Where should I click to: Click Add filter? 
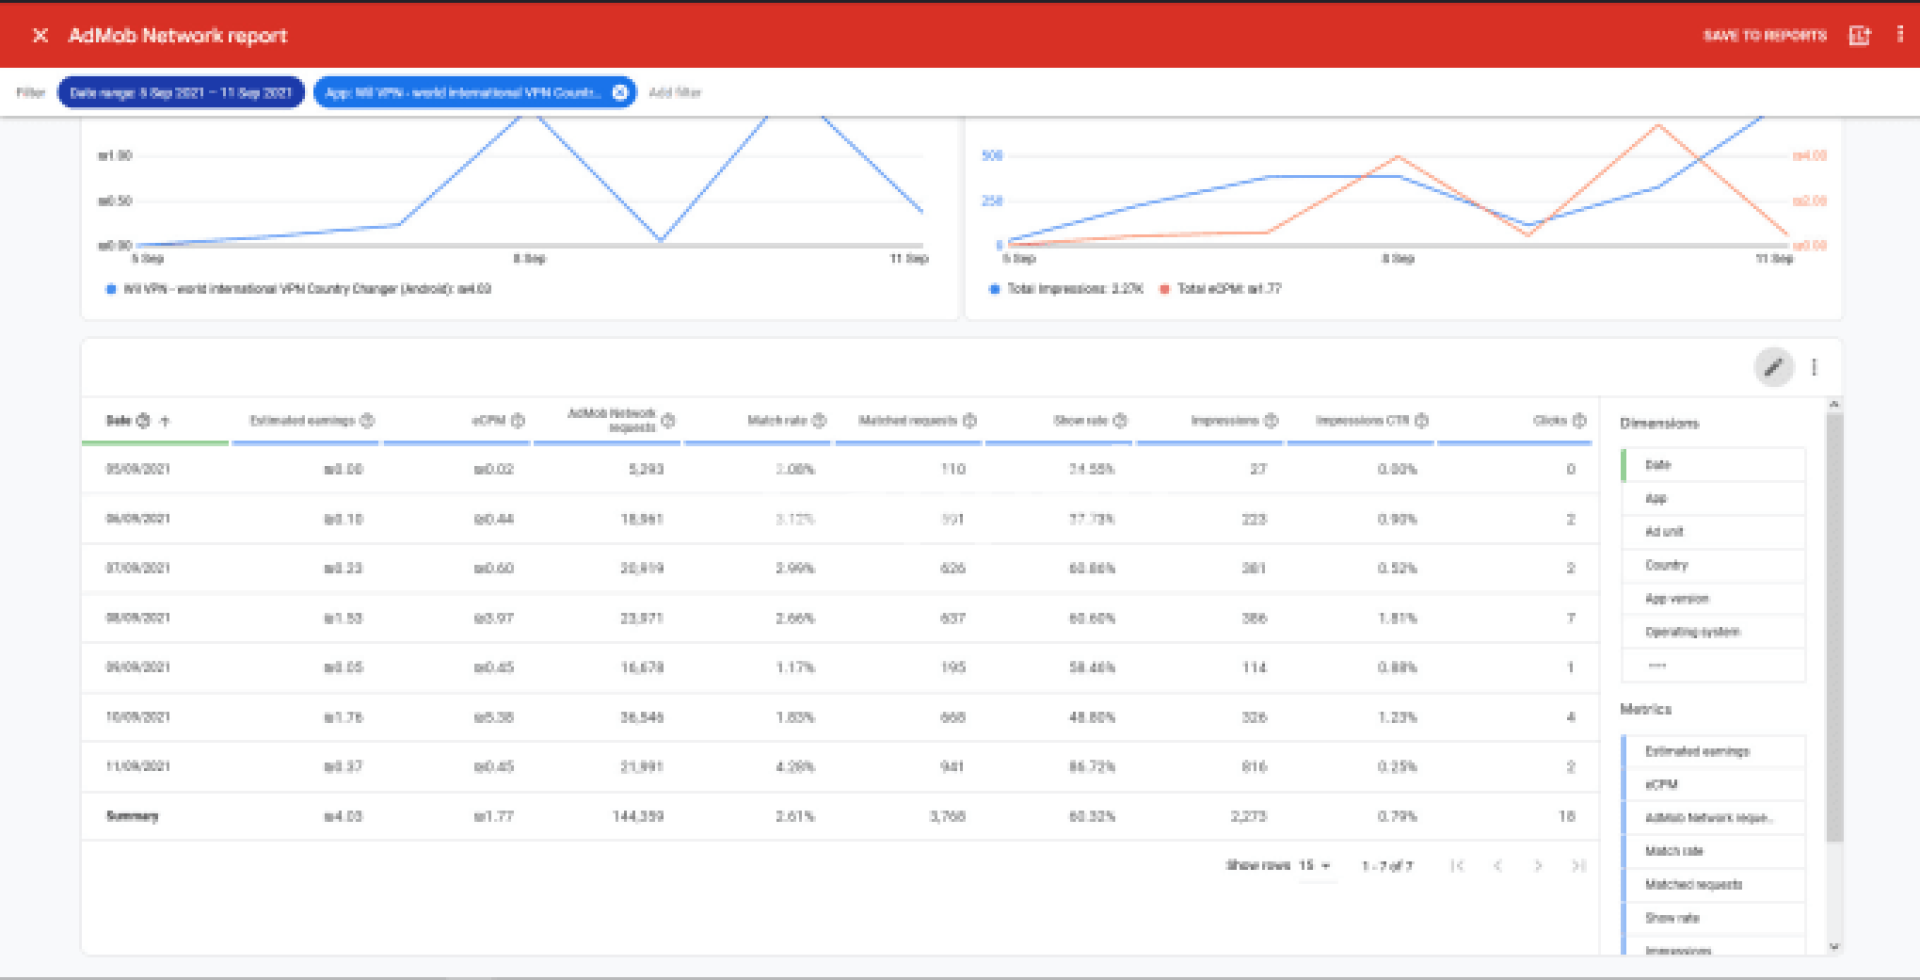click(x=675, y=93)
